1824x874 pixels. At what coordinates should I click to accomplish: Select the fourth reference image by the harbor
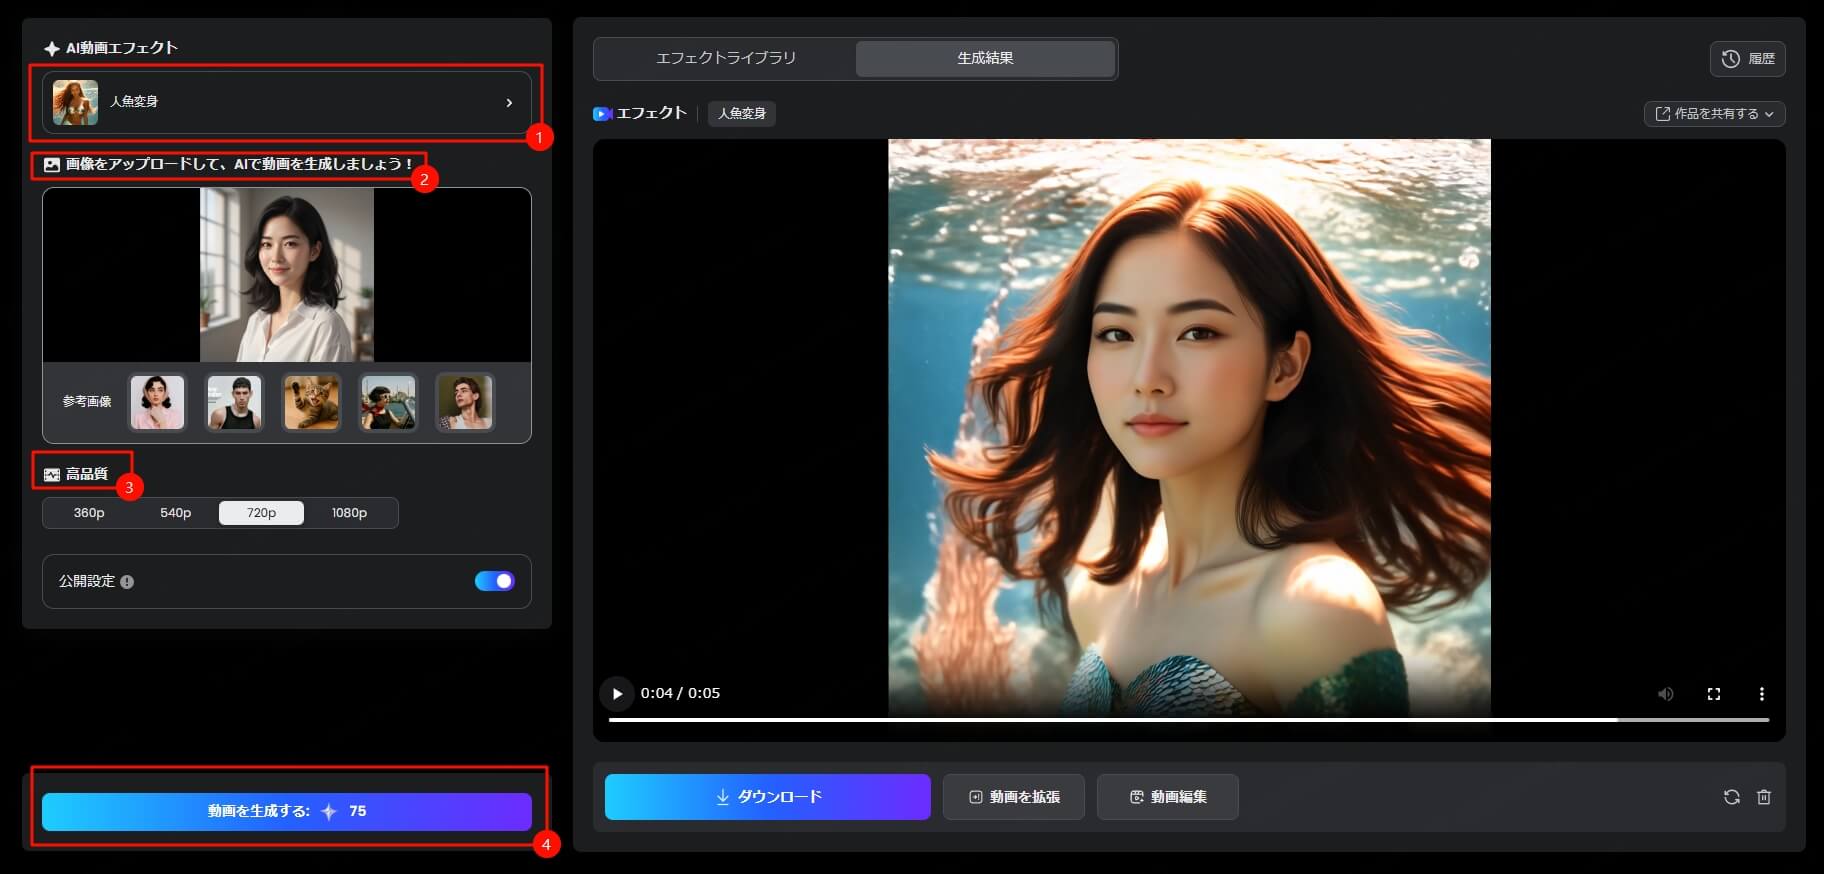click(388, 402)
